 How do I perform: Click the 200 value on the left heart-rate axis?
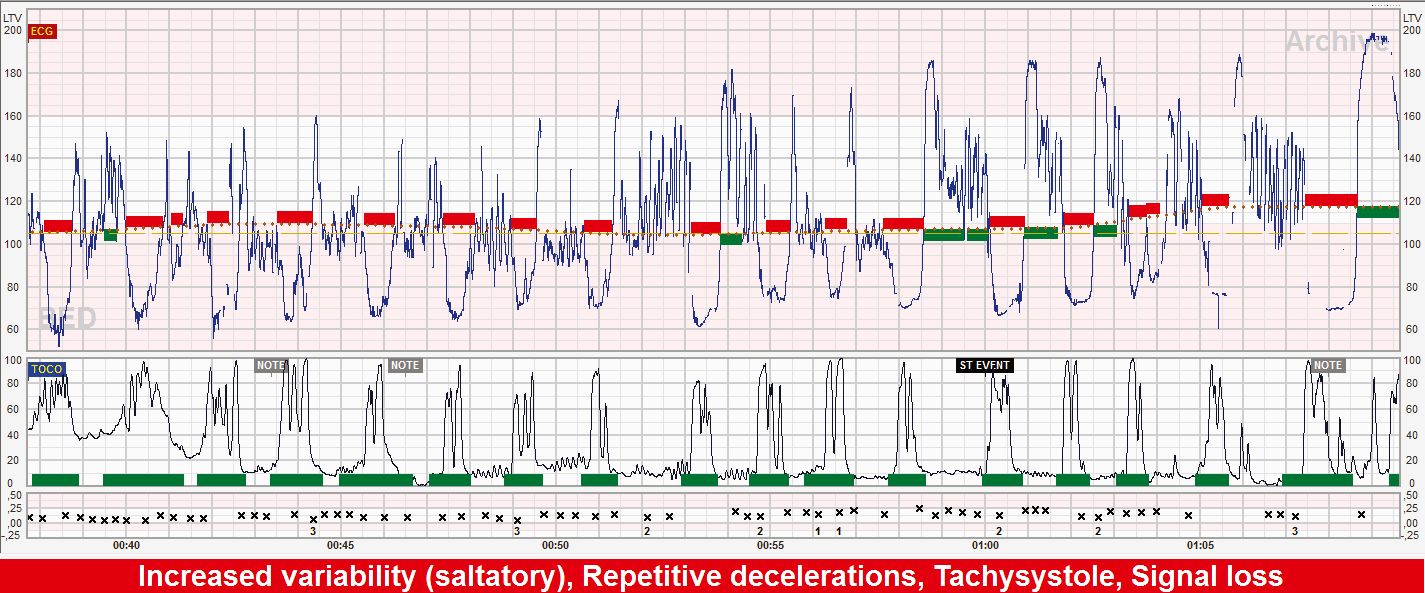coord(12,30)
